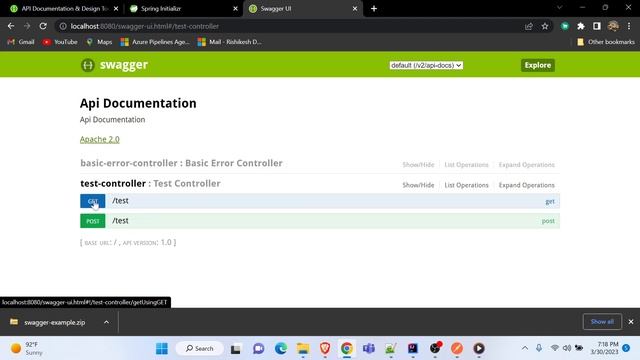Open the Chrome extensions puzzle icon

click(x=581, y=26)
